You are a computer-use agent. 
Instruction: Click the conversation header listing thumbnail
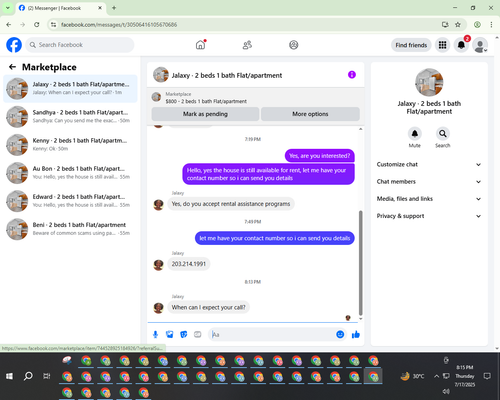[x=161, y=75]
